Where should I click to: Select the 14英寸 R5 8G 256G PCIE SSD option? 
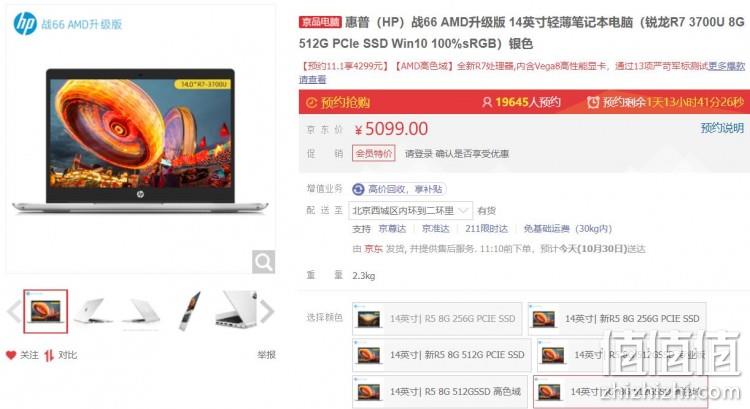pyautogui.click(x=437, y=319)
